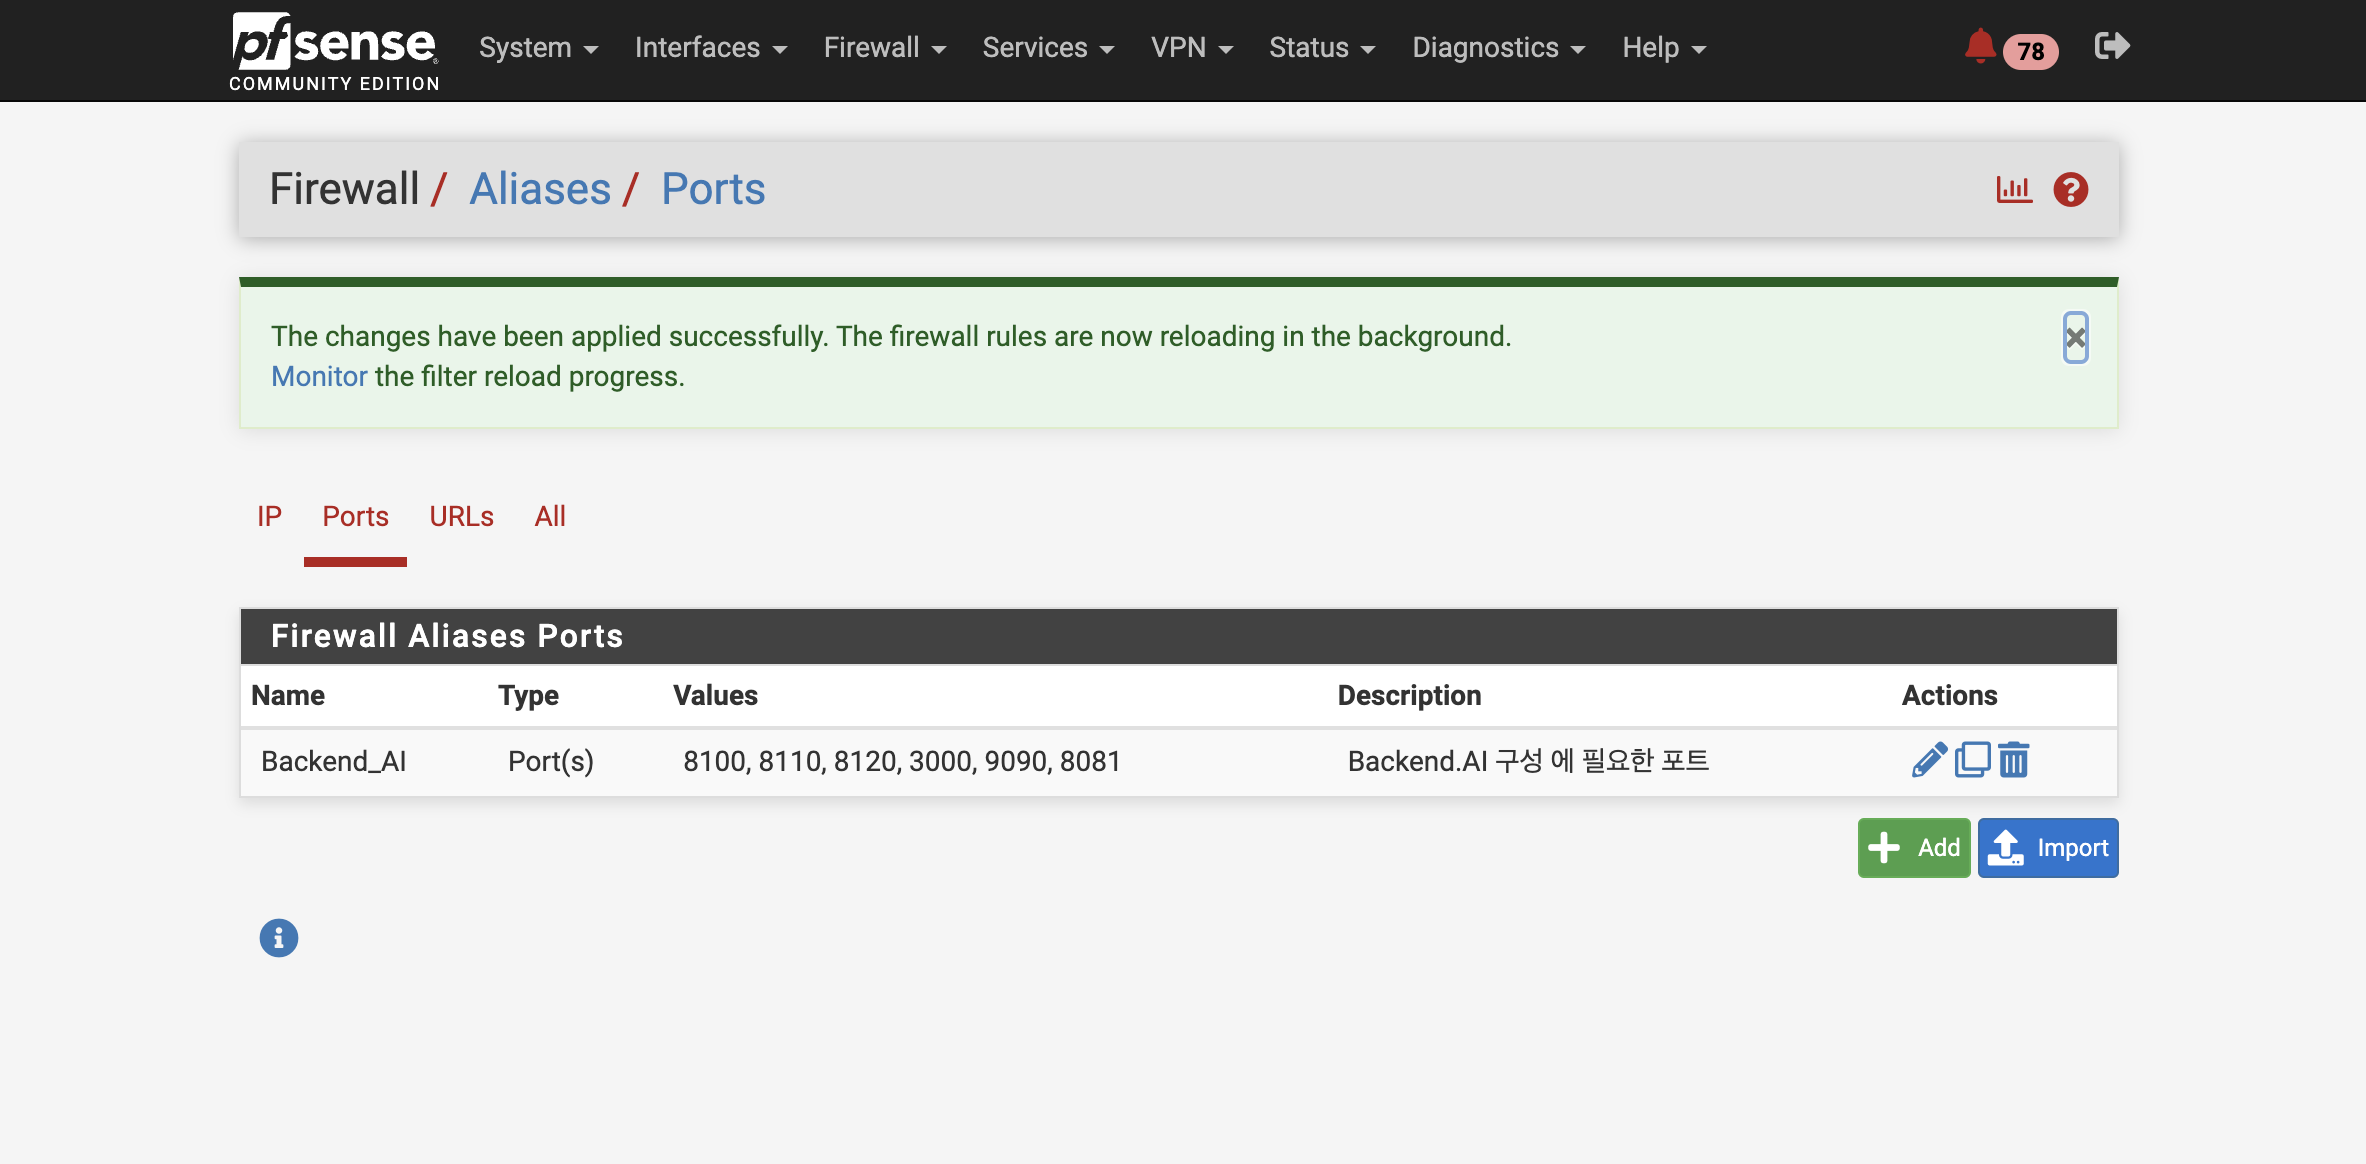Open the status chart icon in the header

coord(2014,189)
